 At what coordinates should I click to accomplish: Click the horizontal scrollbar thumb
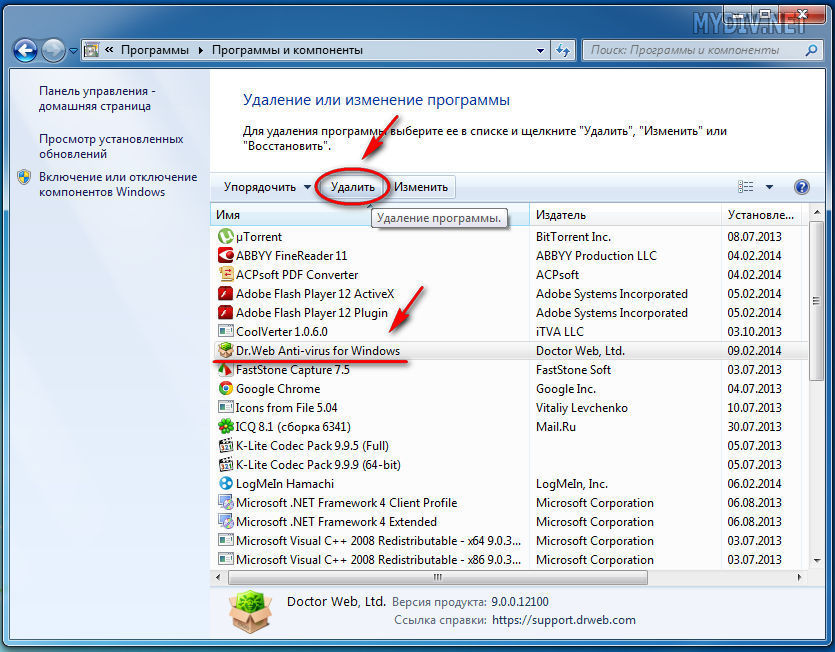pos(437,577)
